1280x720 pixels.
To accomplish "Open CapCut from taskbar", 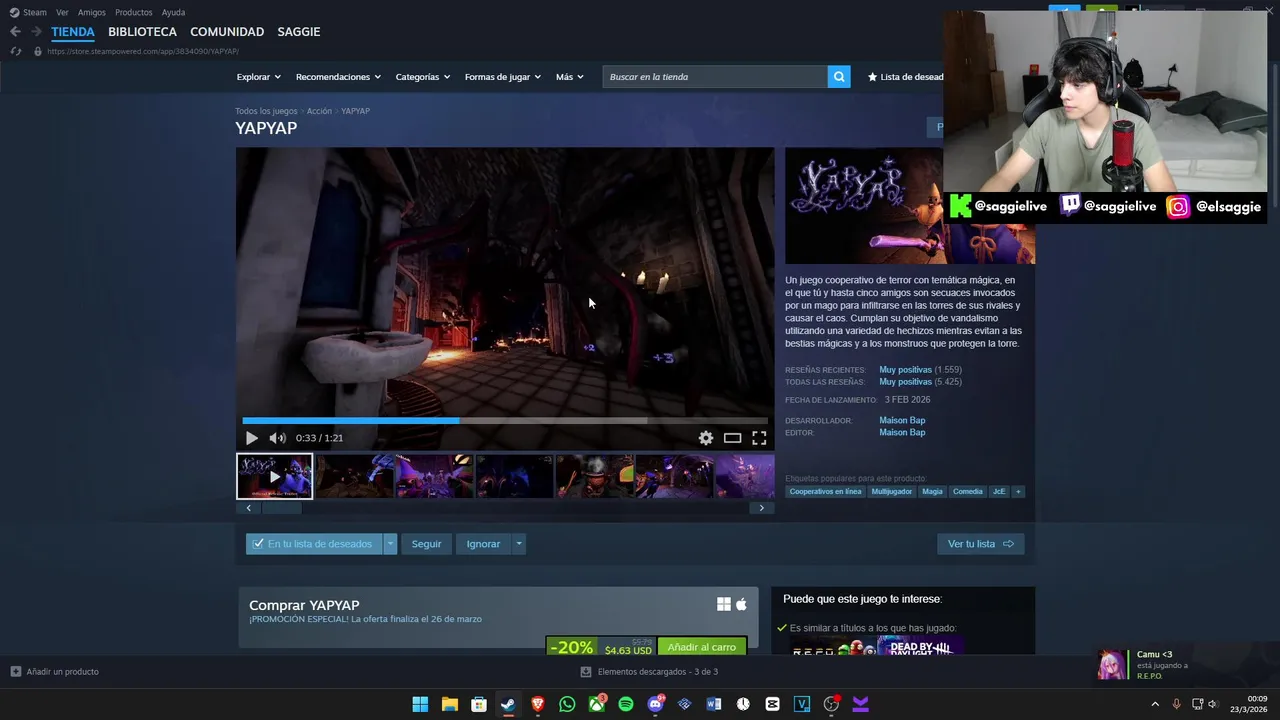I will [772, 704].
